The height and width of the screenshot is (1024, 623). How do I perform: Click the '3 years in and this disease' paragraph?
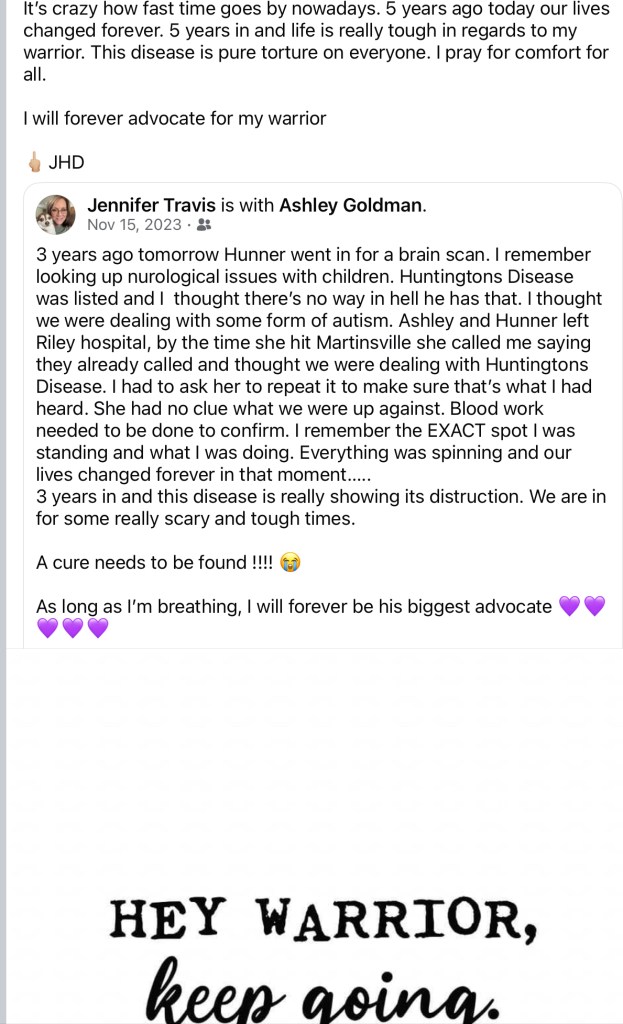point(318,508)
